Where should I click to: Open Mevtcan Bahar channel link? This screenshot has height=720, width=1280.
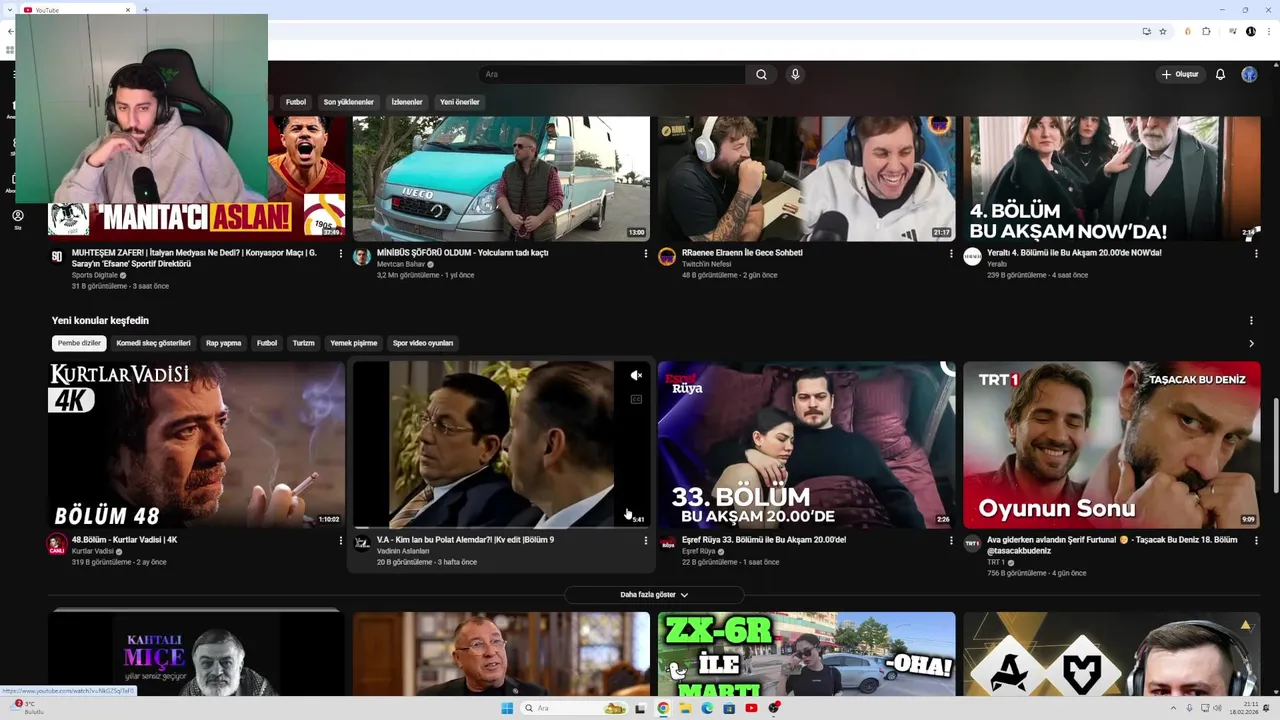[401, 264]
